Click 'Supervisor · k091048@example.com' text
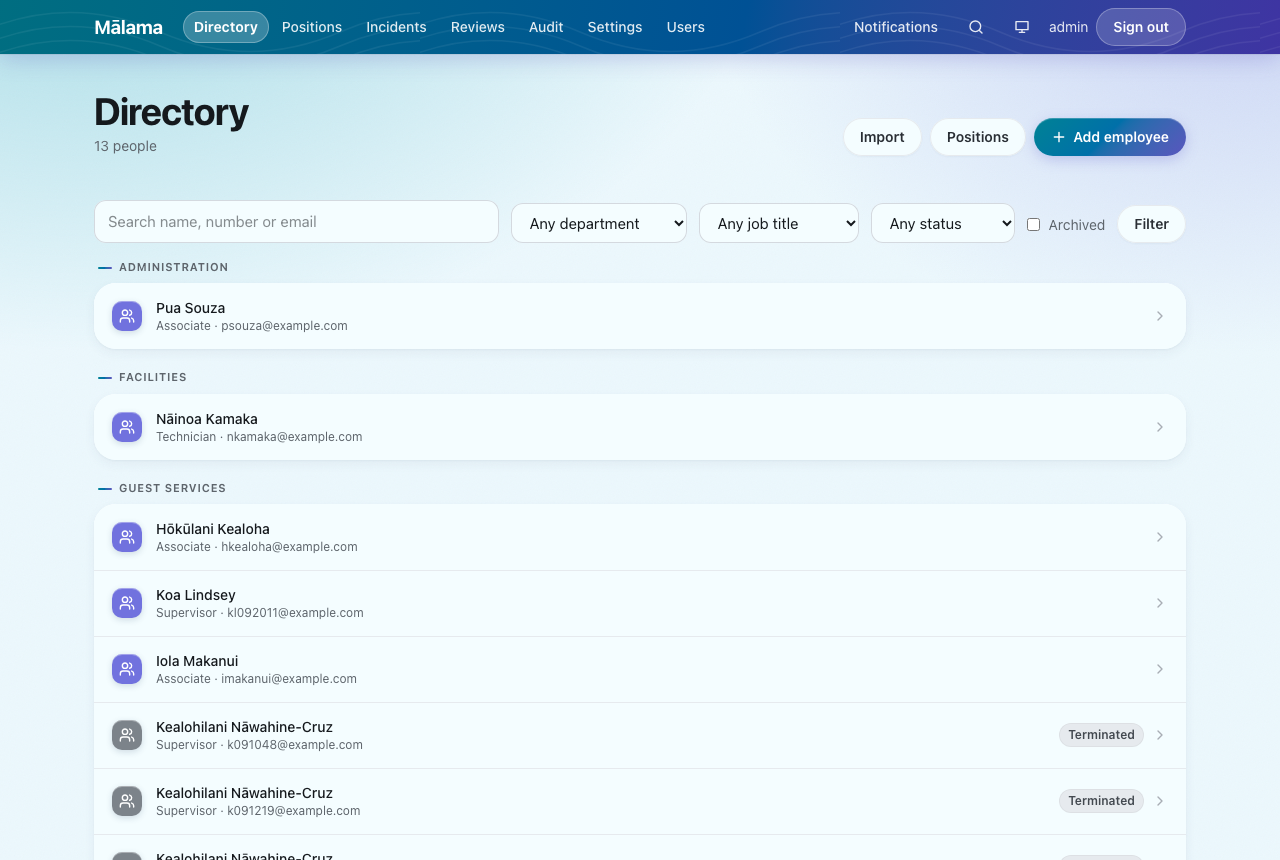The image size is (1280, 860). [x=259, y=745]
